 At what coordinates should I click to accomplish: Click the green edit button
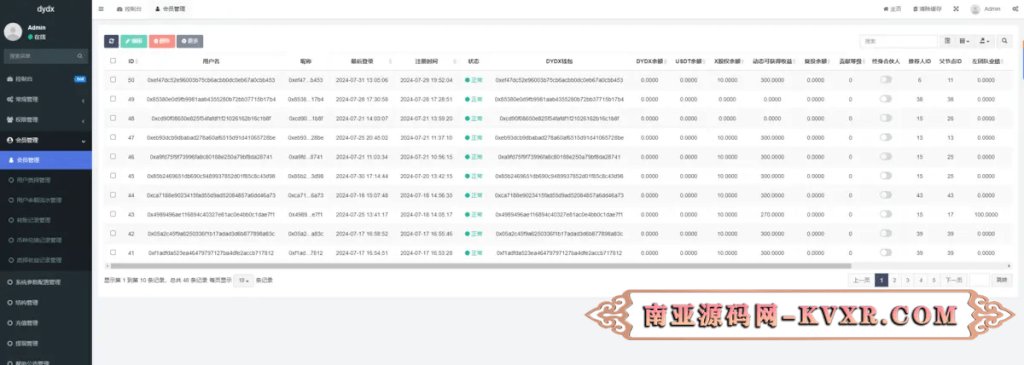[x=133, y=41]
